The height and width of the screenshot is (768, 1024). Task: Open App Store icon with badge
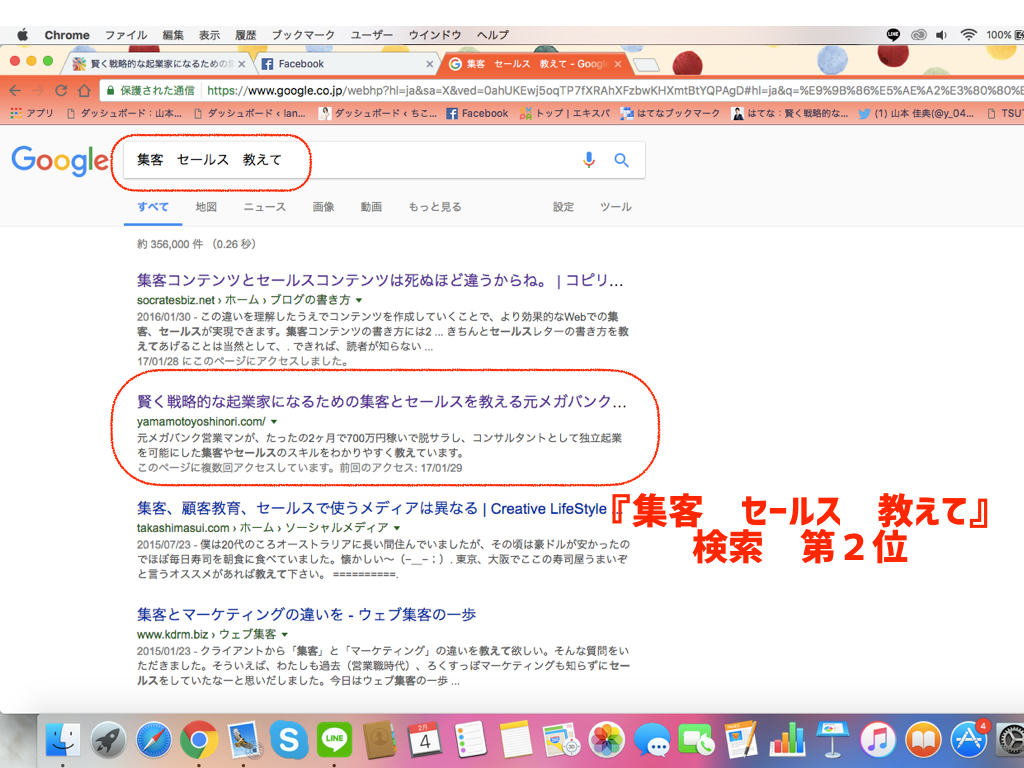coord(969,741)
